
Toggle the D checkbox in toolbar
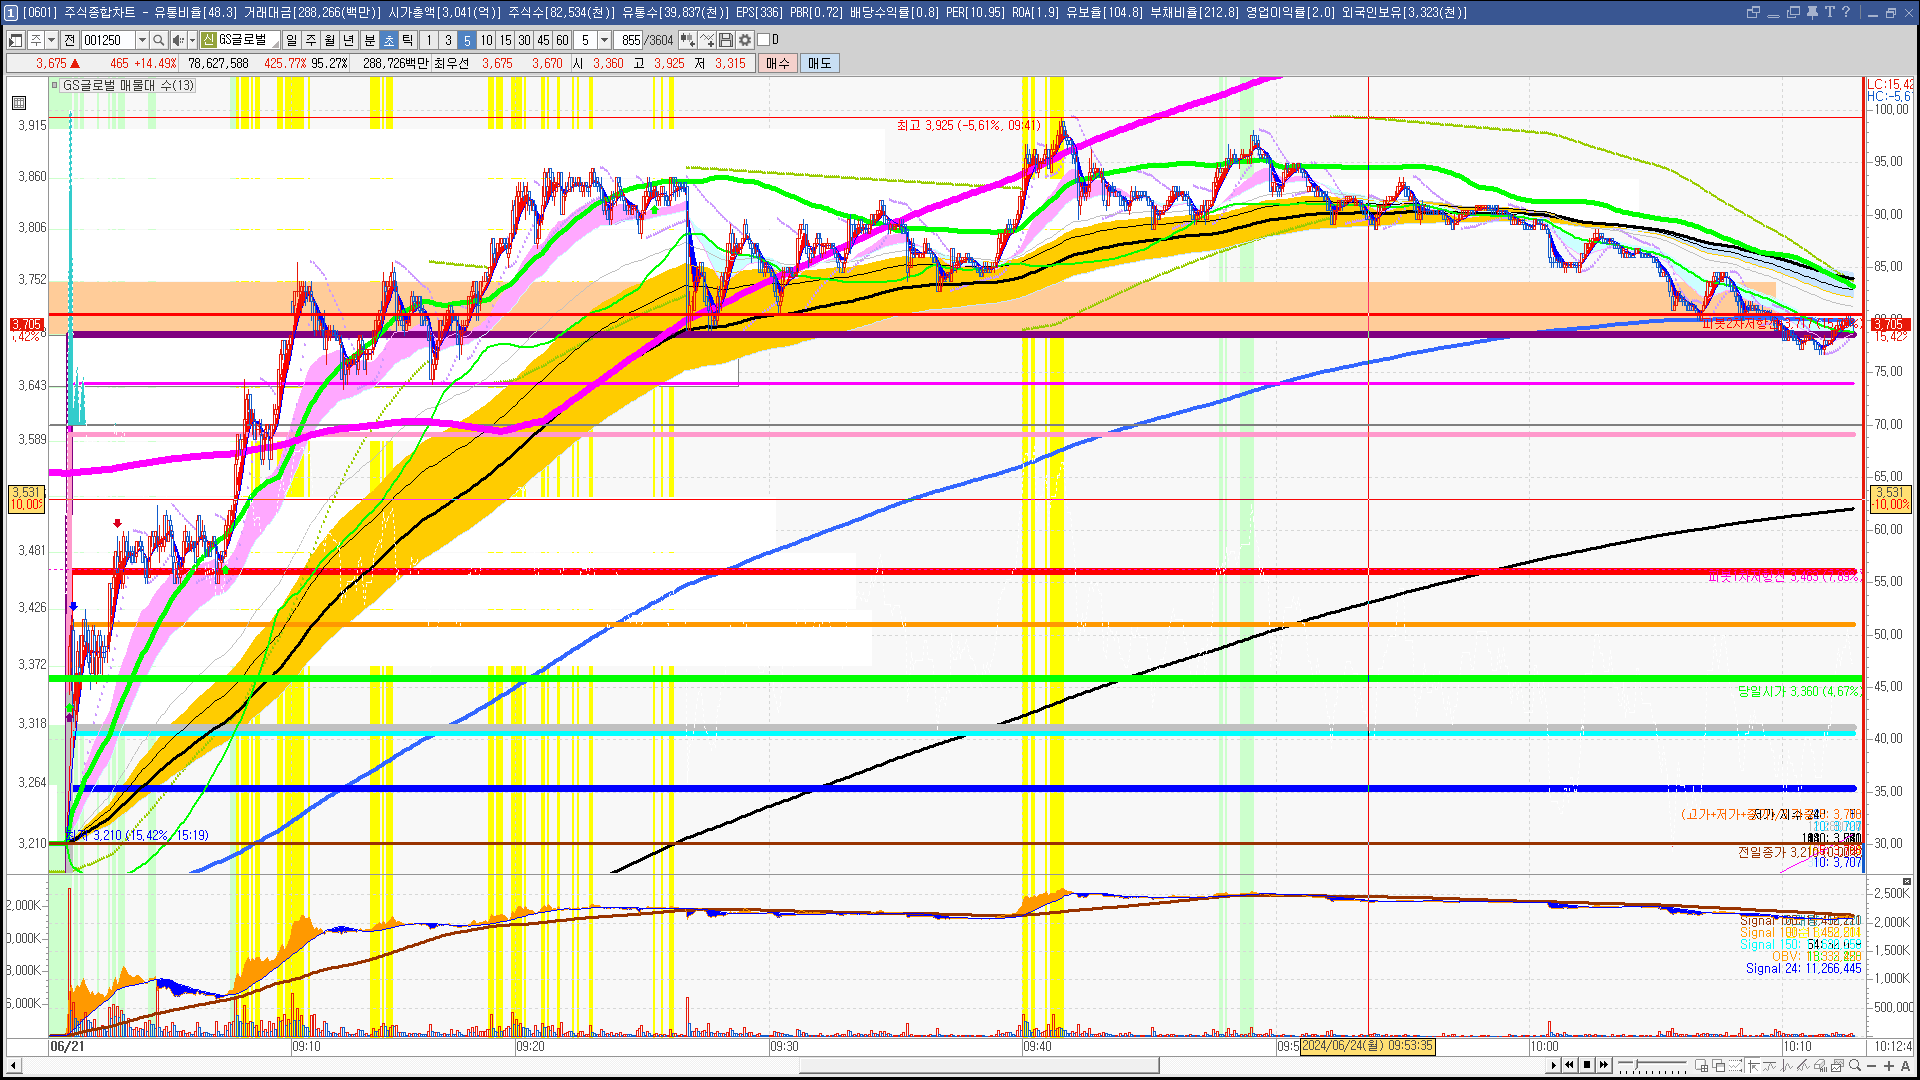(x=764, y=40)
